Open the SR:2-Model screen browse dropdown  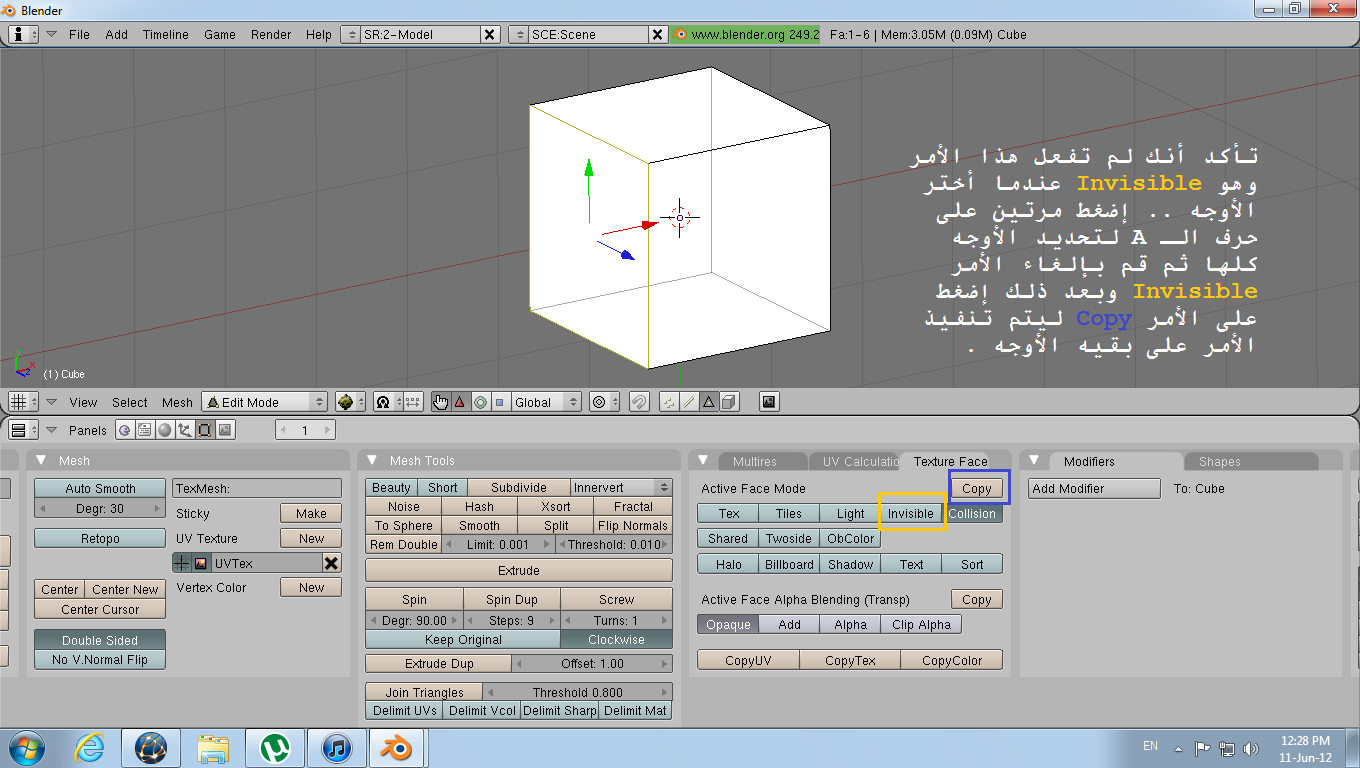point(350,34)
